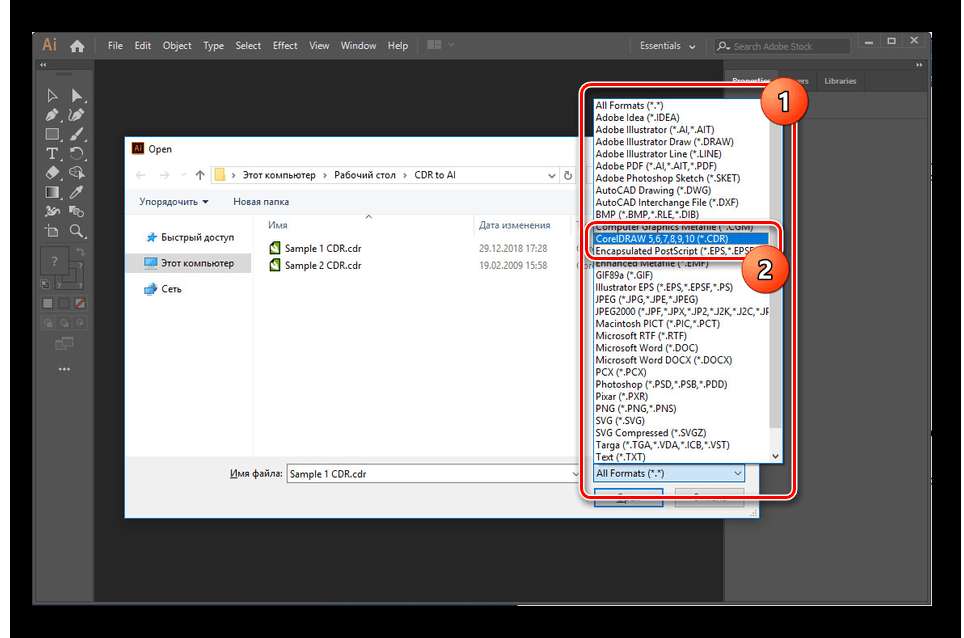Select the Eyedropper tool
This screenshot has width=964, height=638.
(x=77, y=192)
